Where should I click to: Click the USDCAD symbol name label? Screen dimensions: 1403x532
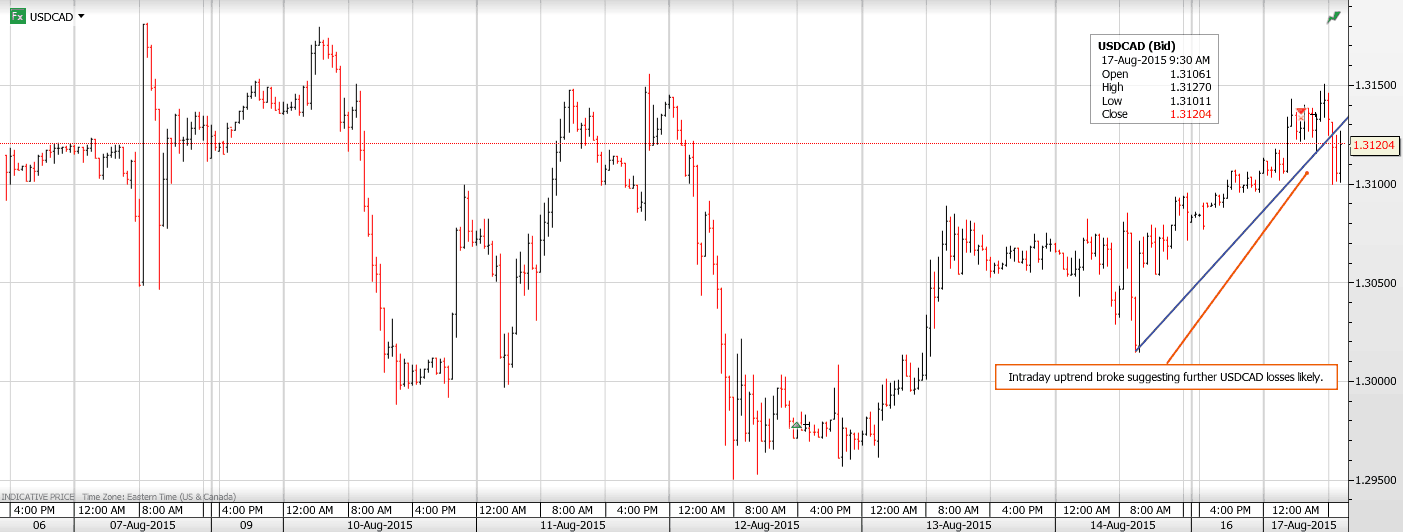[x=51, y=17]
